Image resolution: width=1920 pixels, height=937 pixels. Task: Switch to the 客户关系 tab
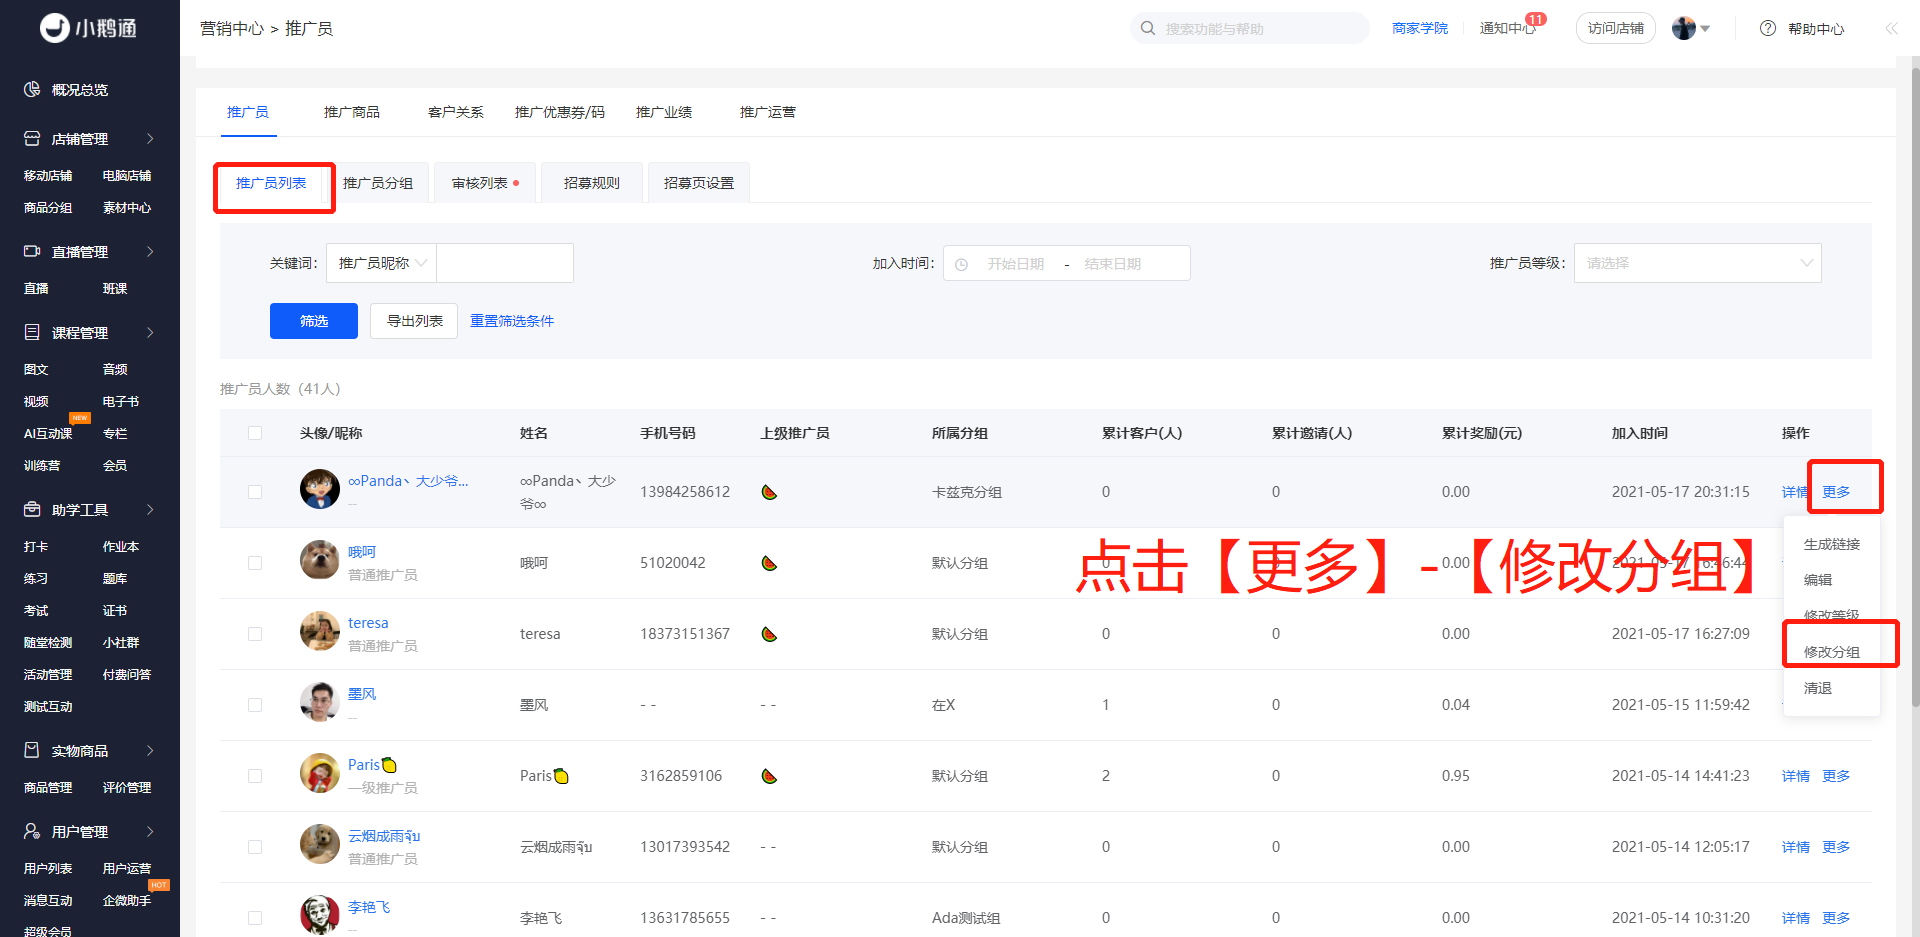pos(456,112)
